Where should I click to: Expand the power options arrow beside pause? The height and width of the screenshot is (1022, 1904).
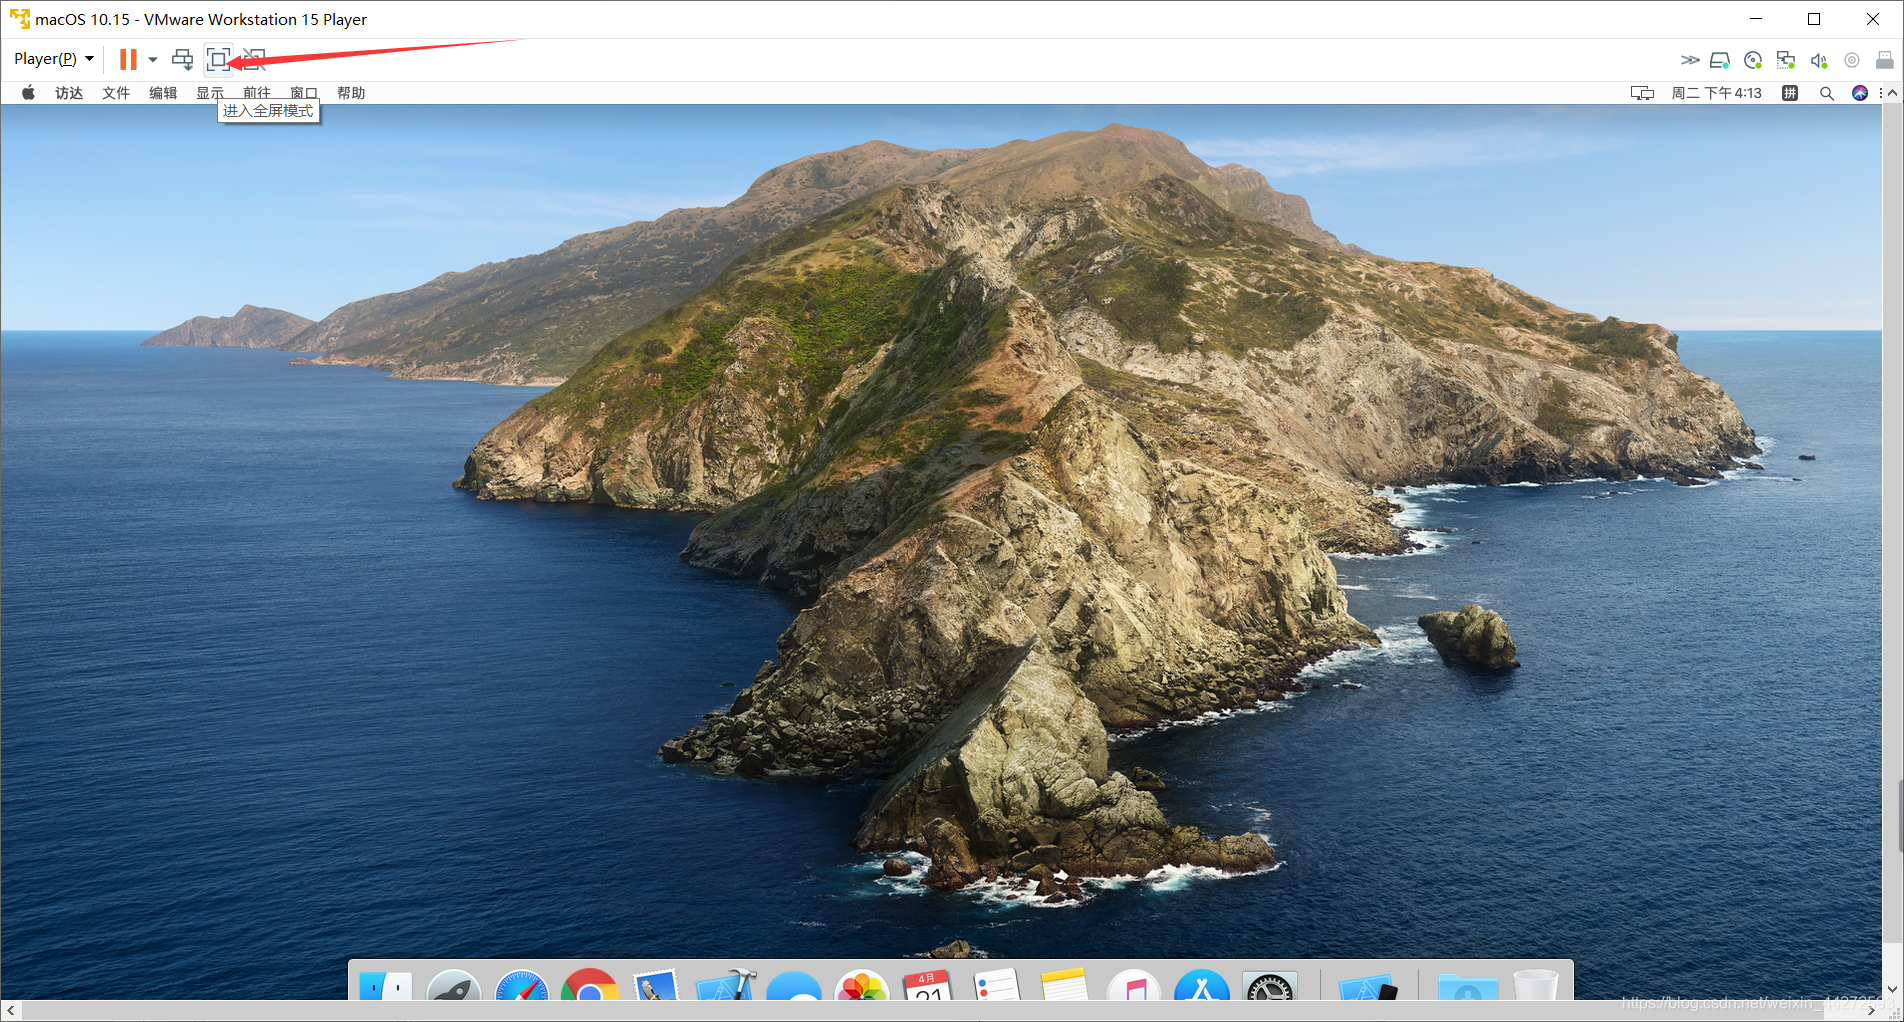point(153,60)
